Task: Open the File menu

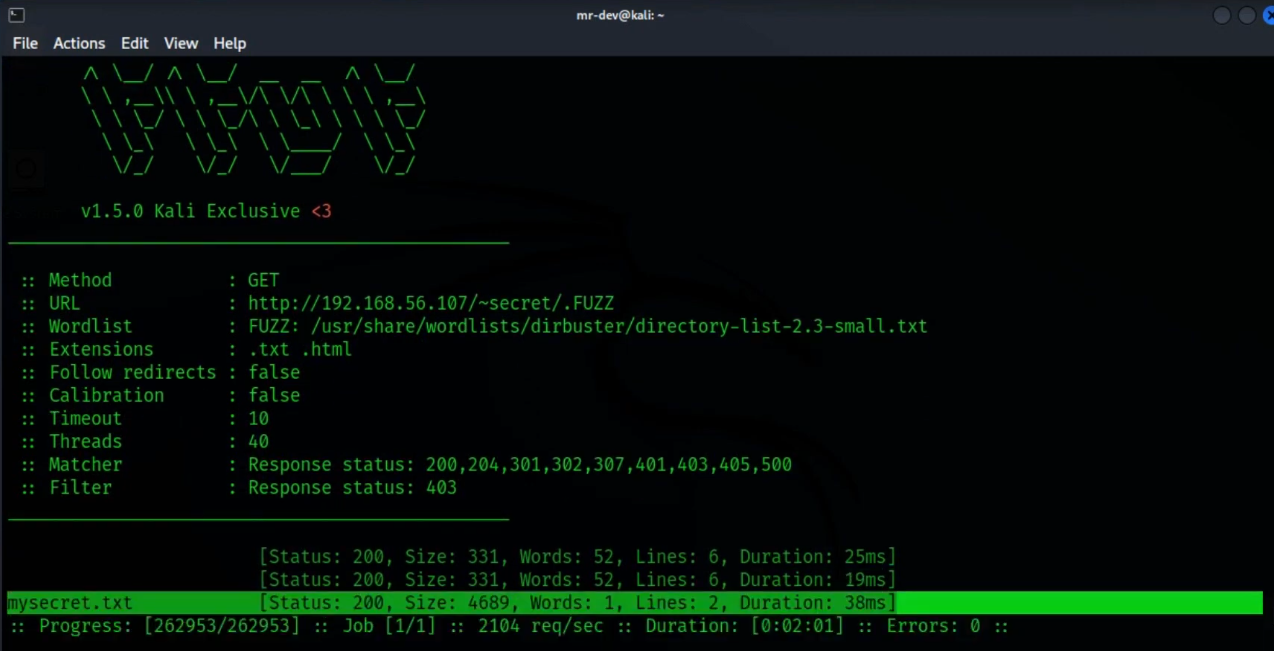Action: pos(25,43)
